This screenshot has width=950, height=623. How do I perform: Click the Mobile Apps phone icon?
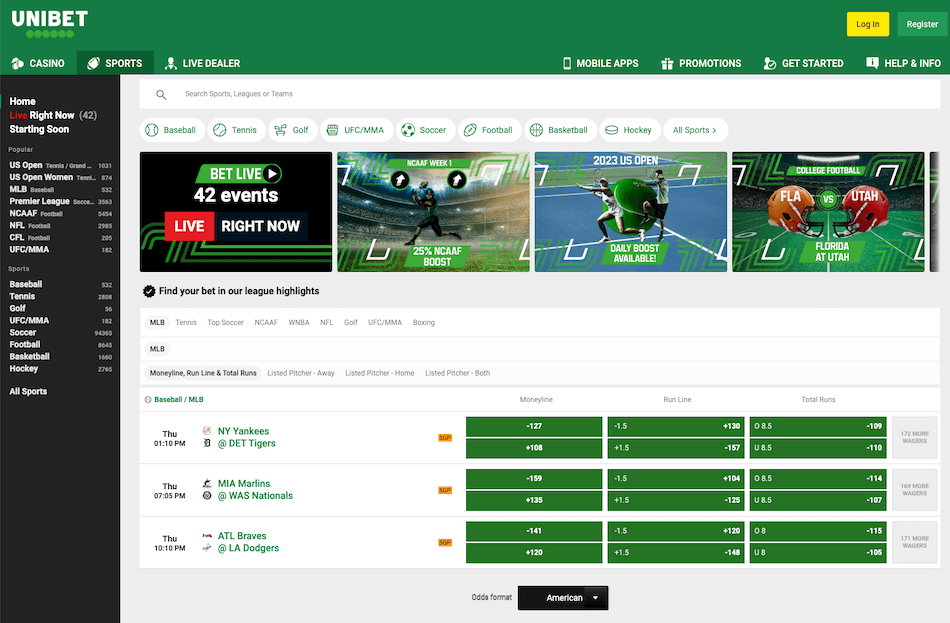coord(567,62)
